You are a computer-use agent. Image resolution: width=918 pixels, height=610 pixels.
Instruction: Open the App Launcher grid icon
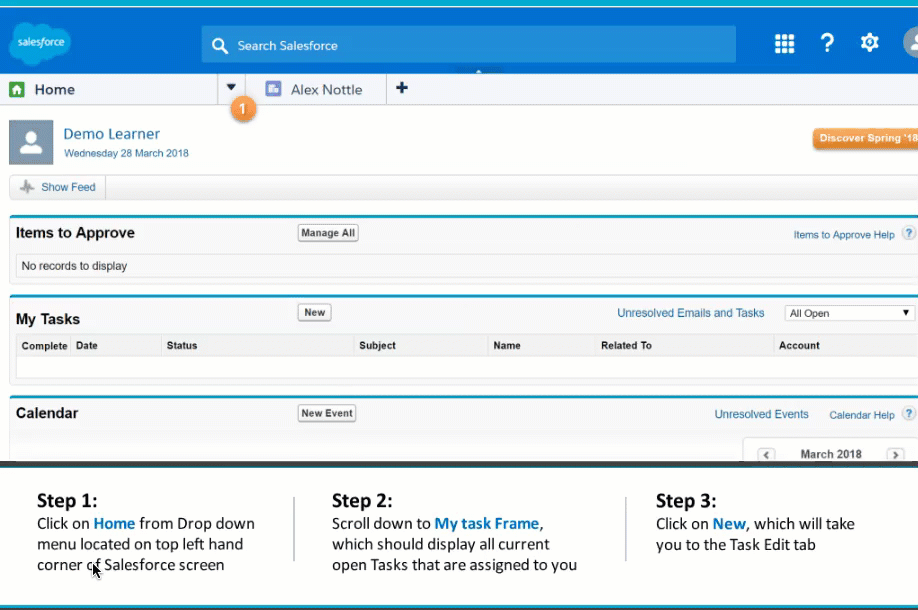pos(784,43)
